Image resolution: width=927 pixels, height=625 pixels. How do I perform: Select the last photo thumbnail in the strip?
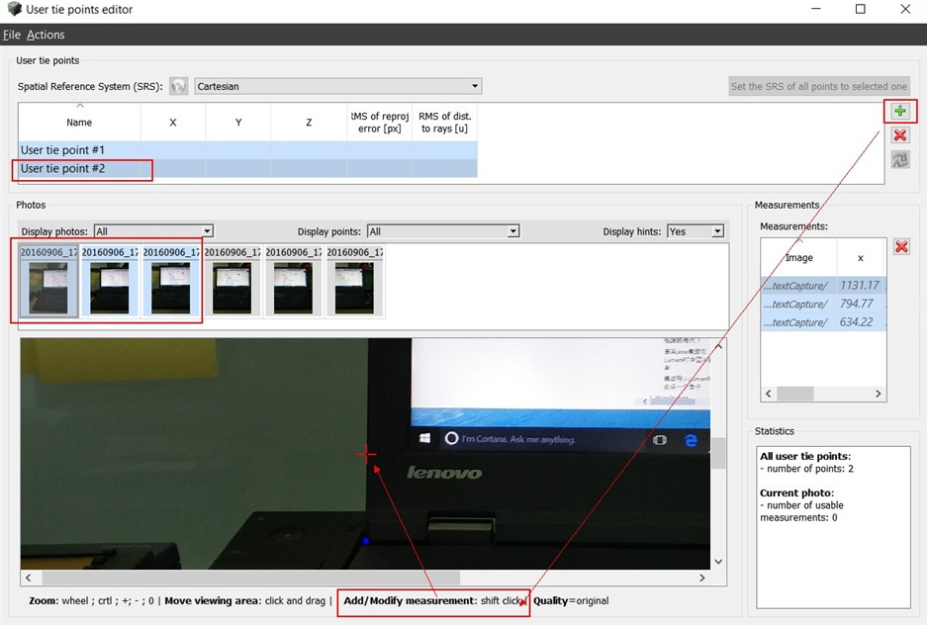(x=354, y=281)
